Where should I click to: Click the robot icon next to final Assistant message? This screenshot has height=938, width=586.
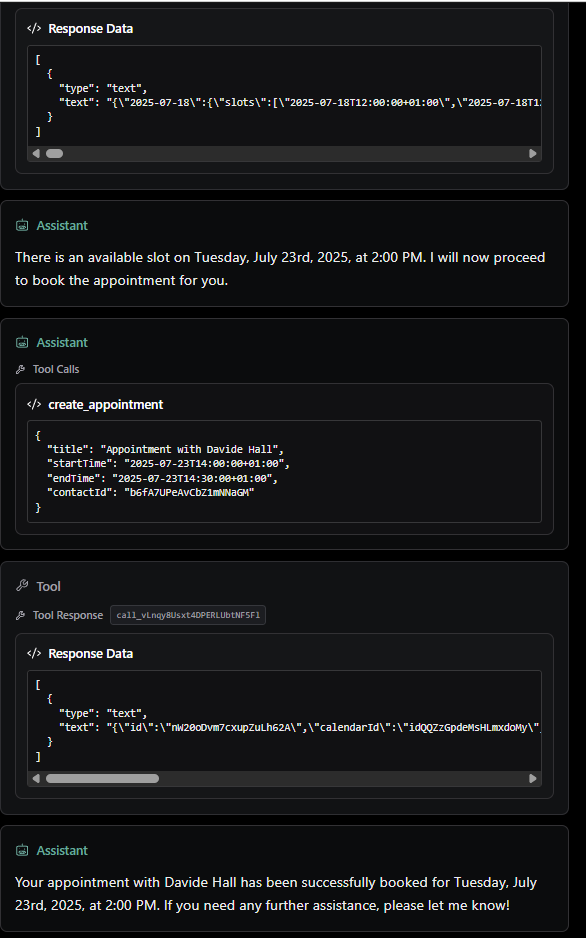pos(22,850)
